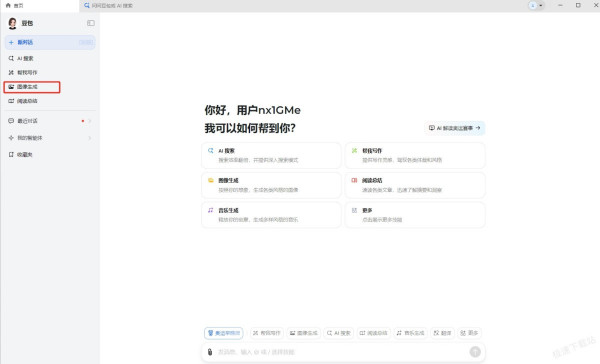600x364 pixels.
Task: Open the account avatar dropdown in title bar
Action: 536,6
